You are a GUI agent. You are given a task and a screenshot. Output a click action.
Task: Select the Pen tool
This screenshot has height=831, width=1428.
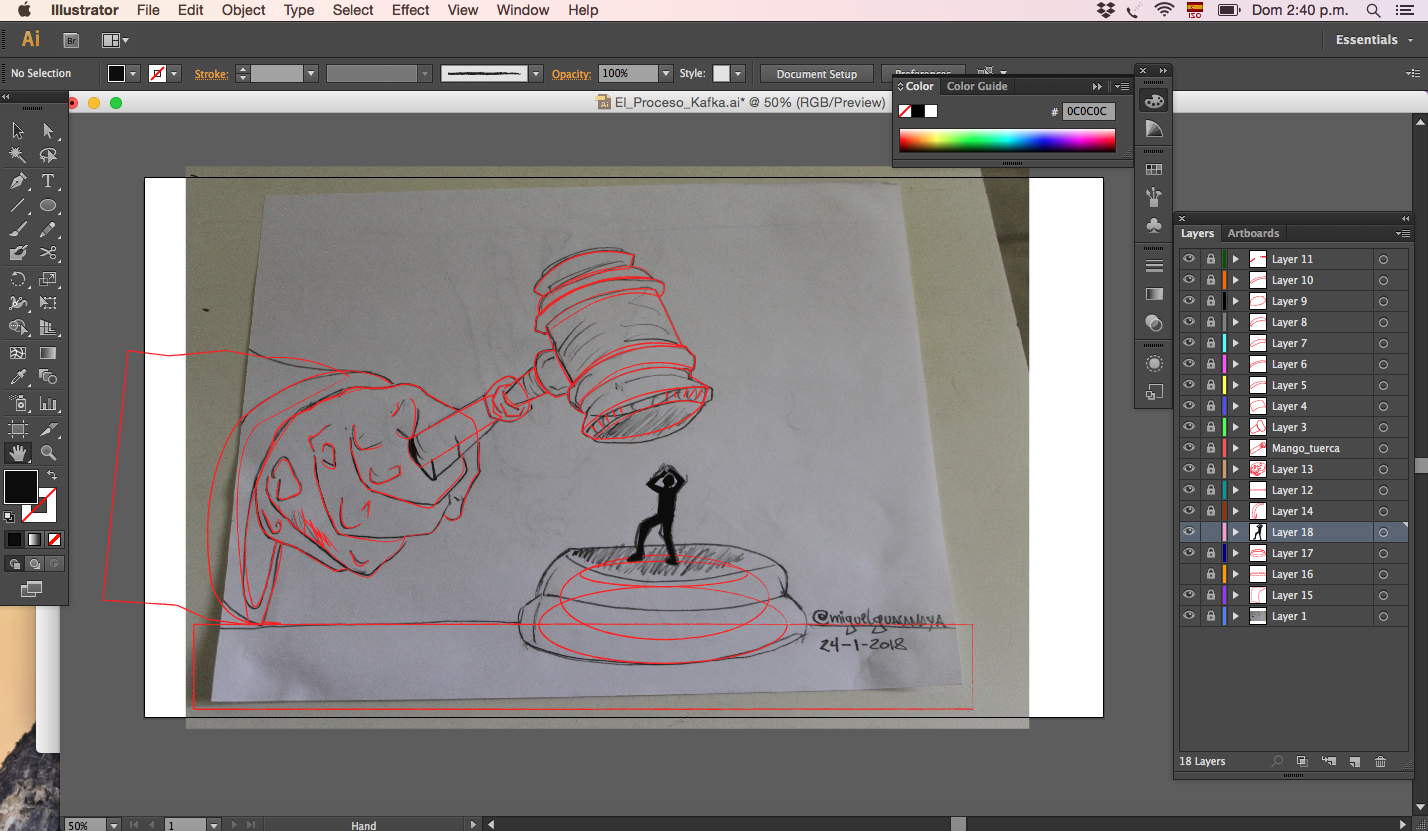pyautogui.click(x=18, y=181)
